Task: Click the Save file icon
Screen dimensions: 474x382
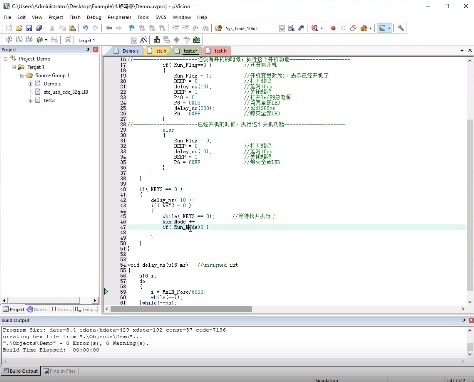Action: [29, 28]
